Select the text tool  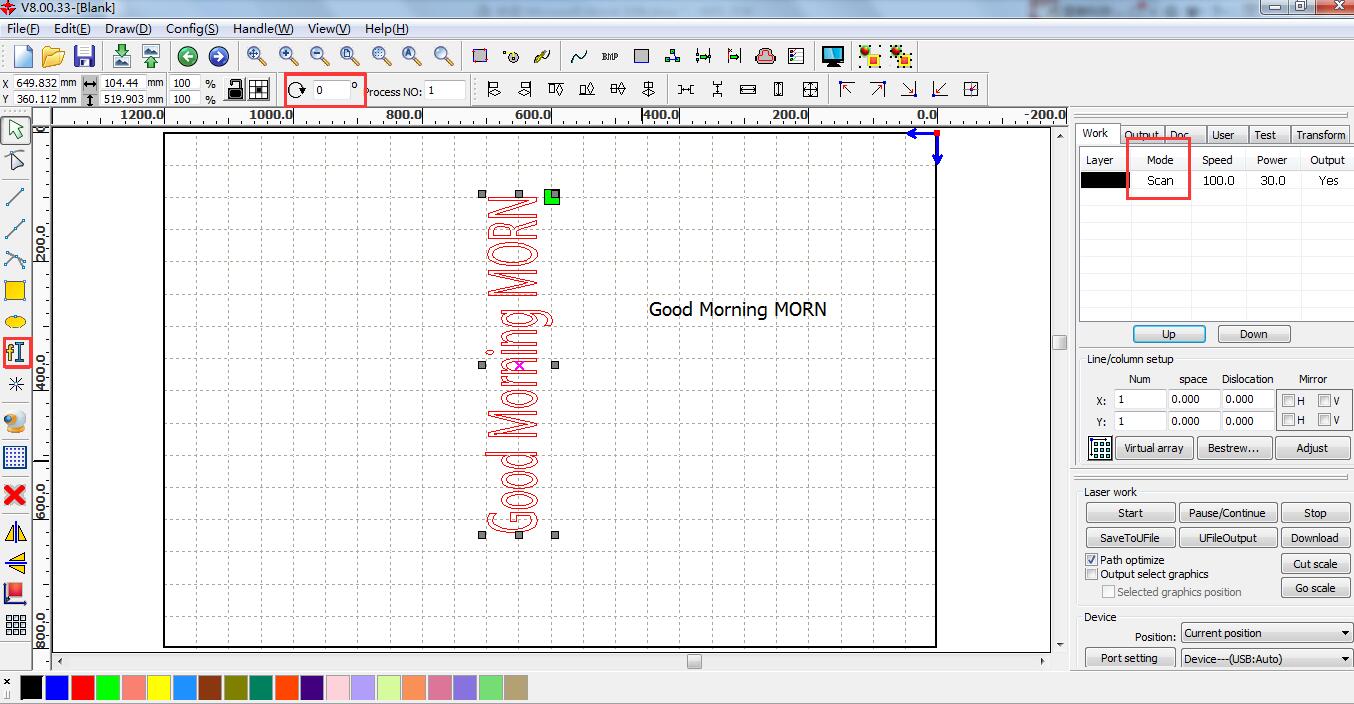(15, 352)
